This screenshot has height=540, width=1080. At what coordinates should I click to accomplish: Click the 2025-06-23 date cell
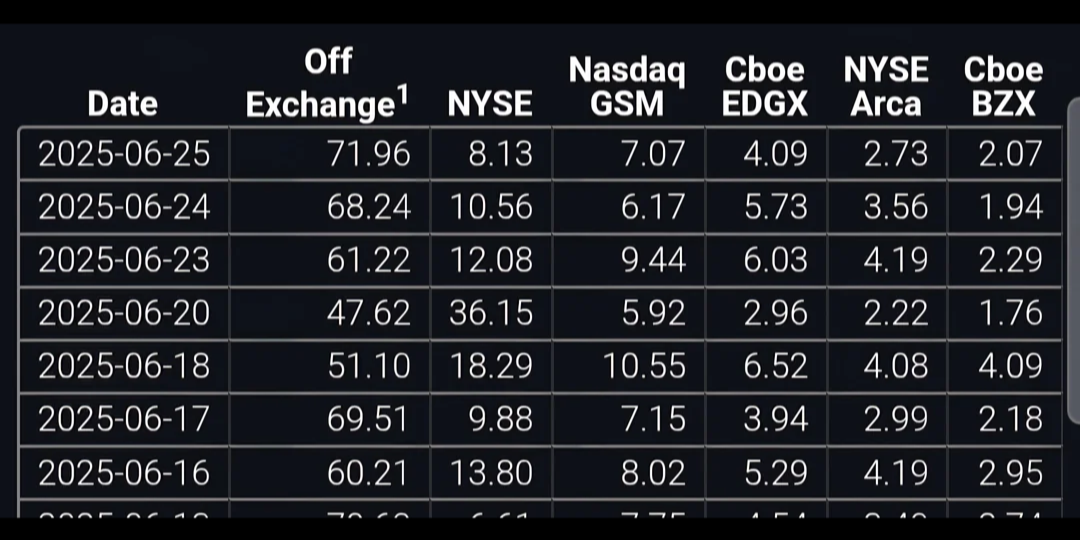tap(124, 260)
